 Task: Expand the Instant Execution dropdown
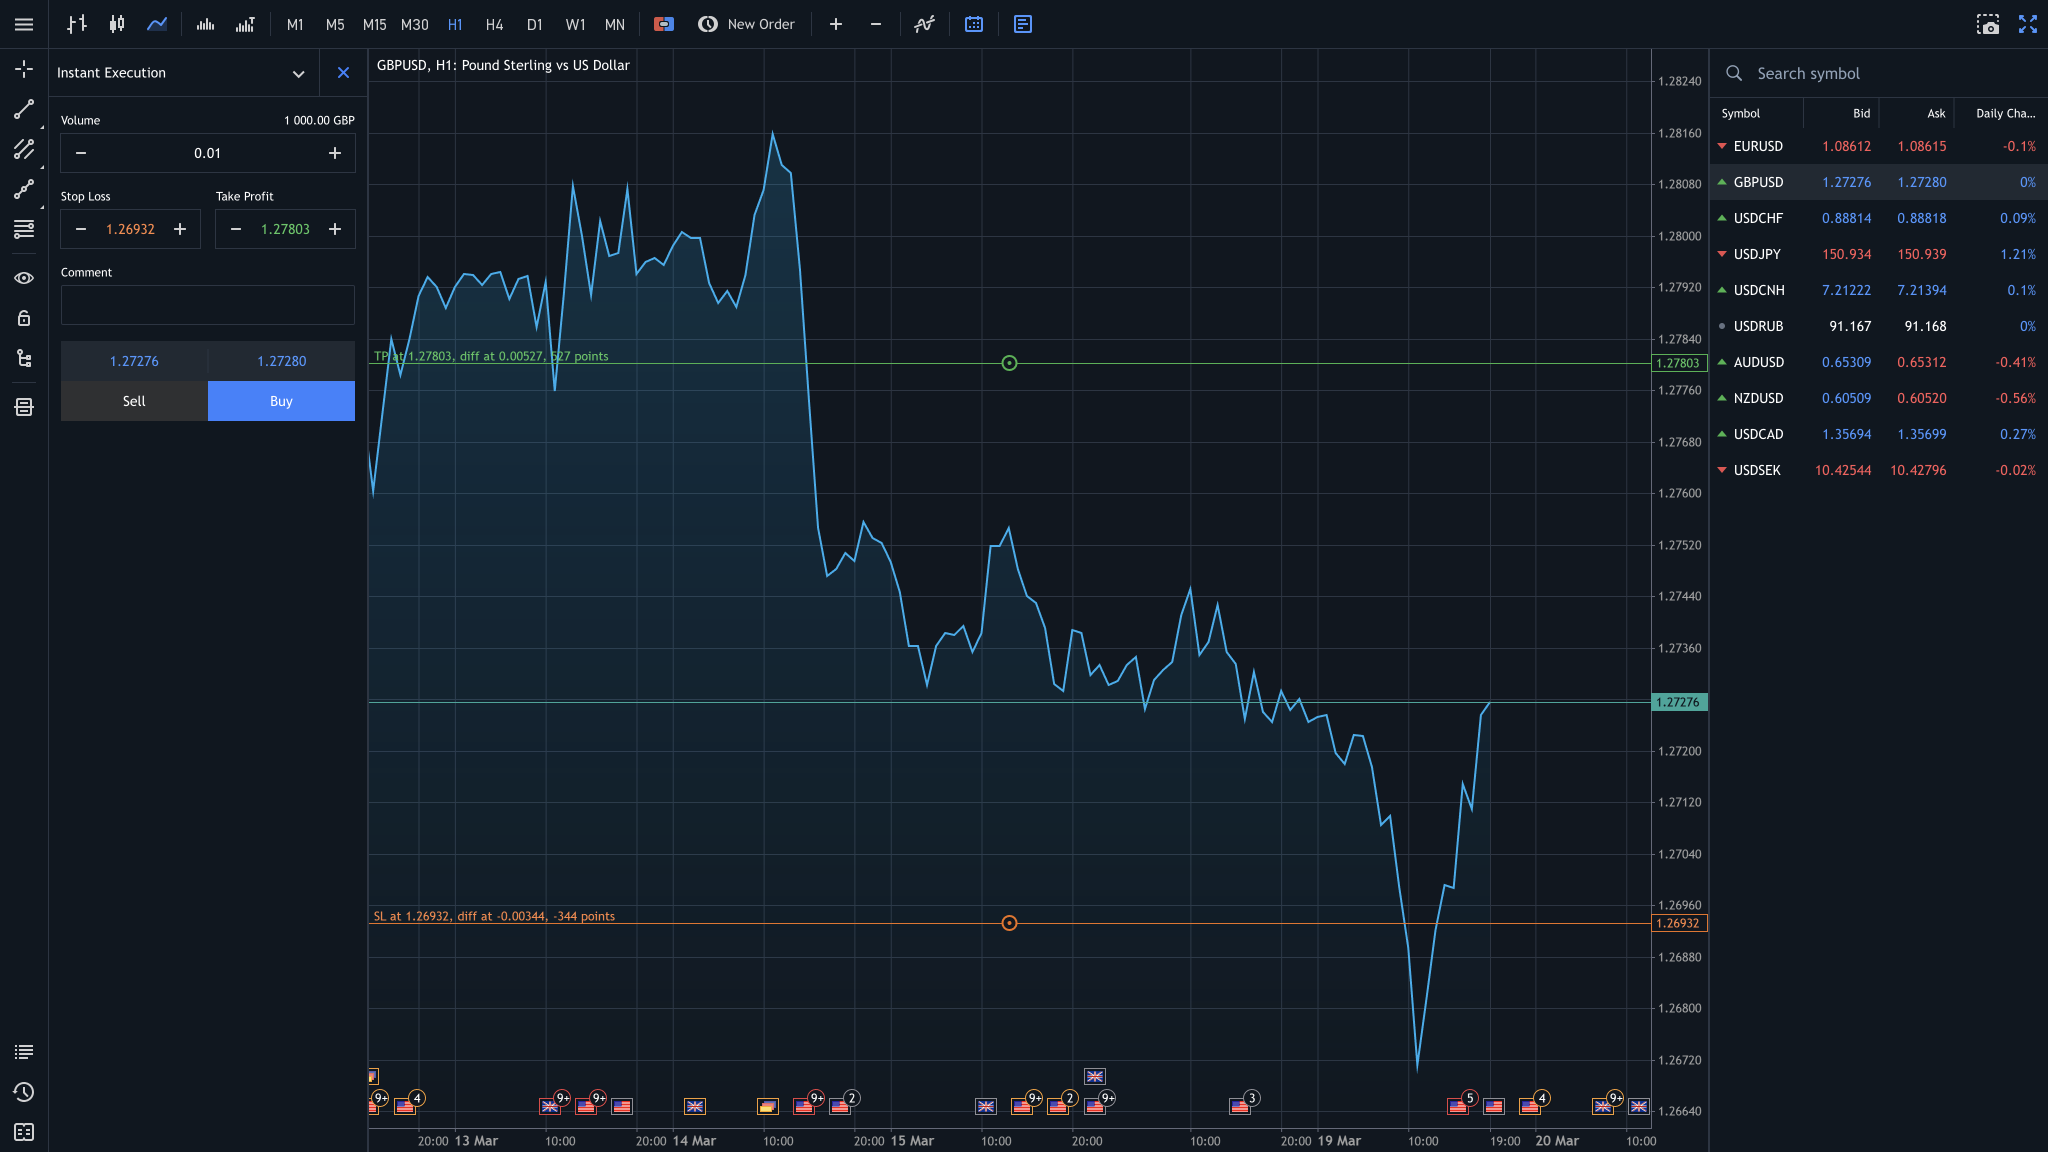click(298, 73)
